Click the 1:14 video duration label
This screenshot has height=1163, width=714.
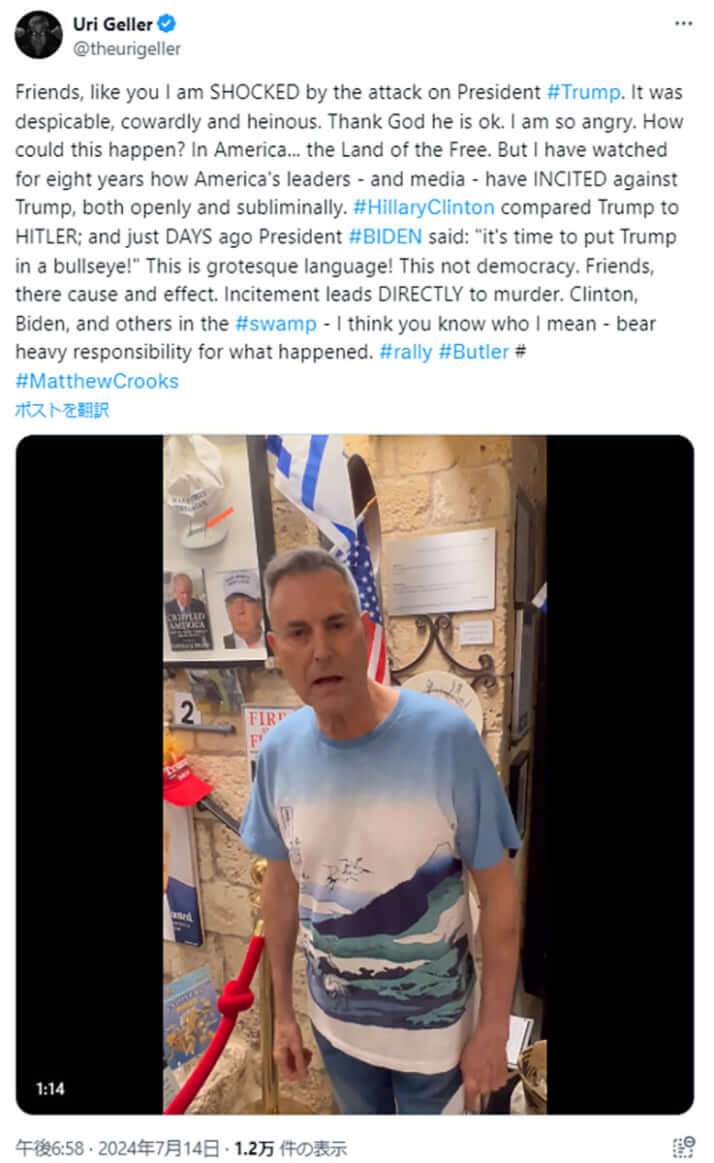tap(50, 1089)
